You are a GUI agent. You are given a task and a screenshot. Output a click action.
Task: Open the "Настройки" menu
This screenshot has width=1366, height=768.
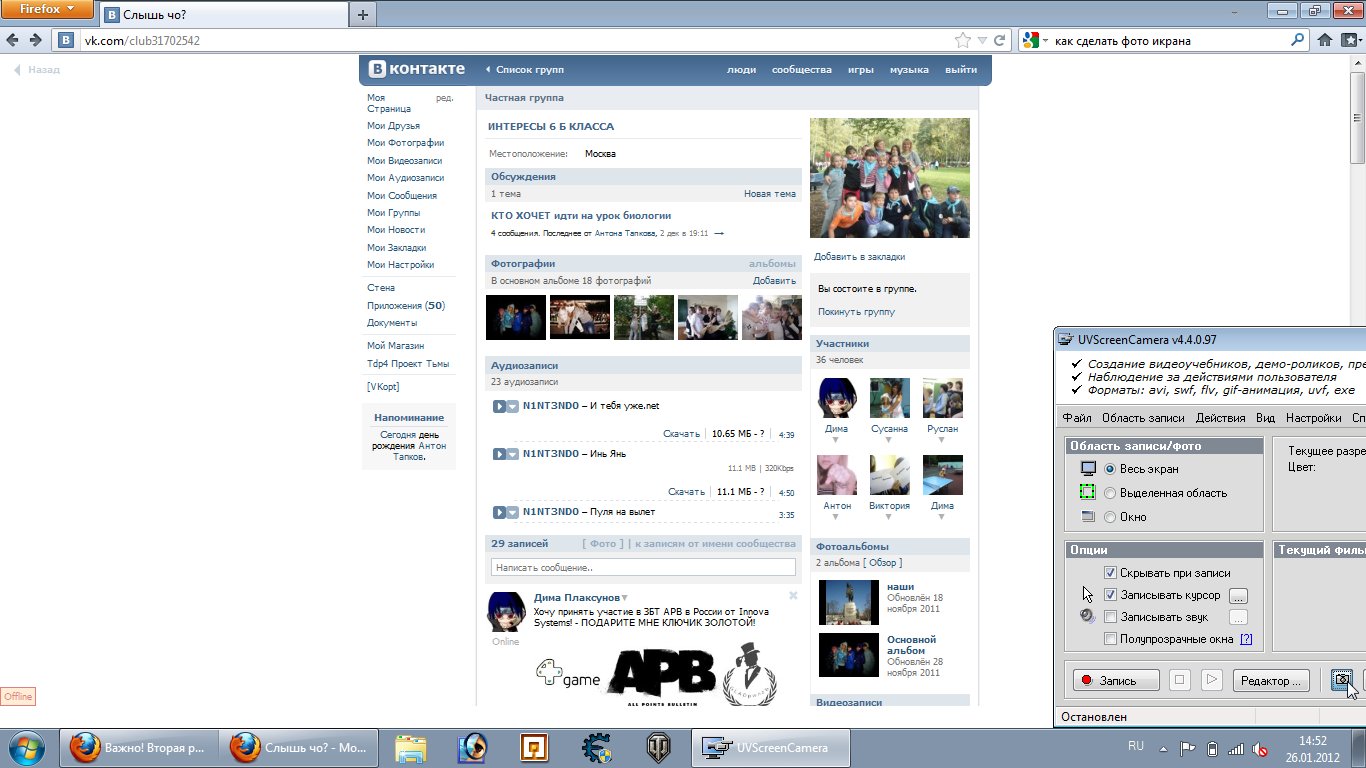pos(1313,418)
